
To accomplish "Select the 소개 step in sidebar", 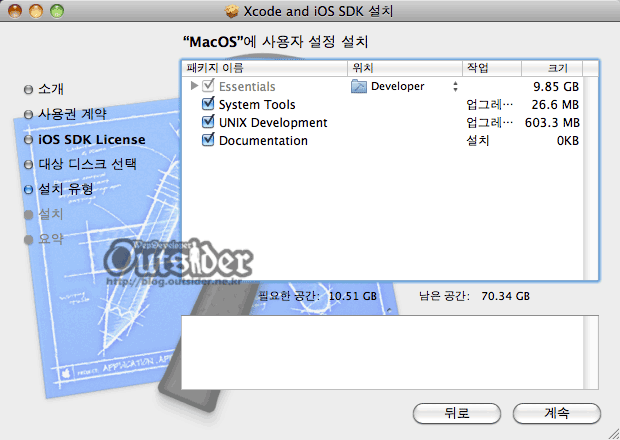I will [x=51, y=89].
